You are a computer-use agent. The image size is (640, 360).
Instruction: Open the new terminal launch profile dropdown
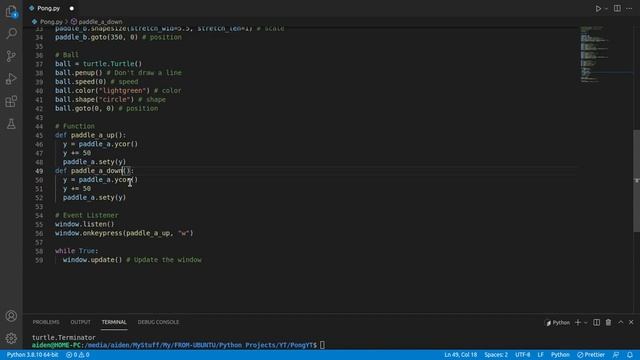(x=586, y=322)
